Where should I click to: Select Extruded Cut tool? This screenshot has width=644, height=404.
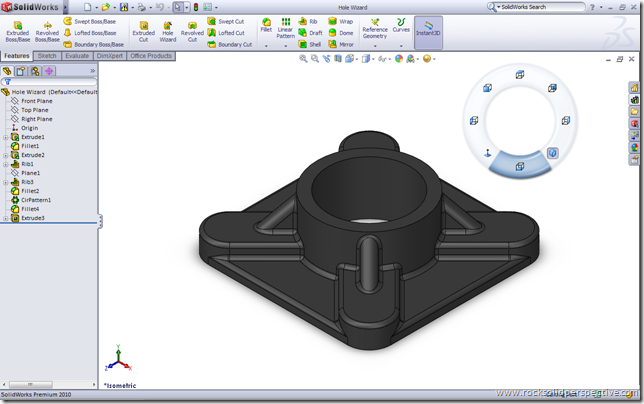[143, 32]
